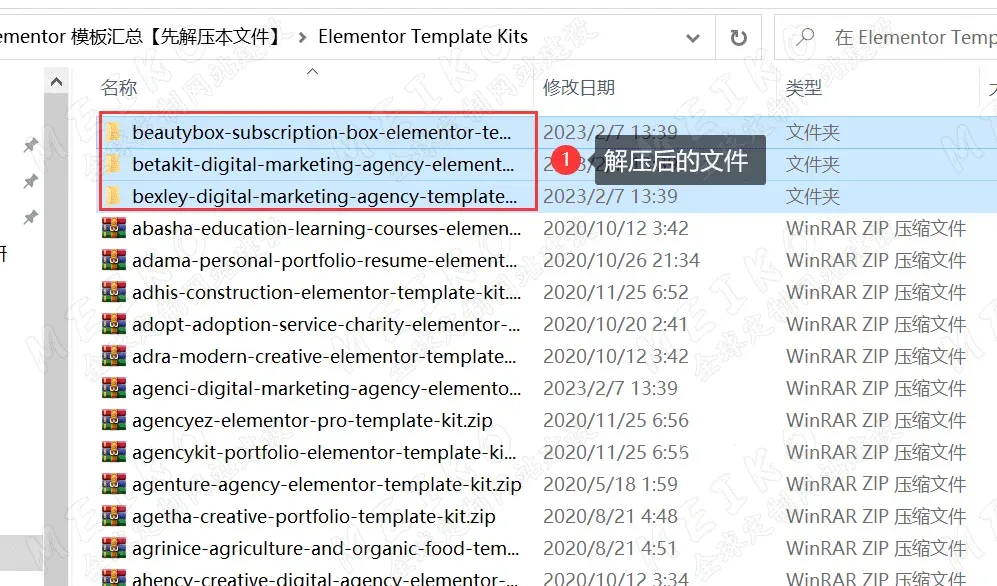This screenshot has width=997, height=586.
Task: Sort files by 类型 column header
Action: (804, 88)
